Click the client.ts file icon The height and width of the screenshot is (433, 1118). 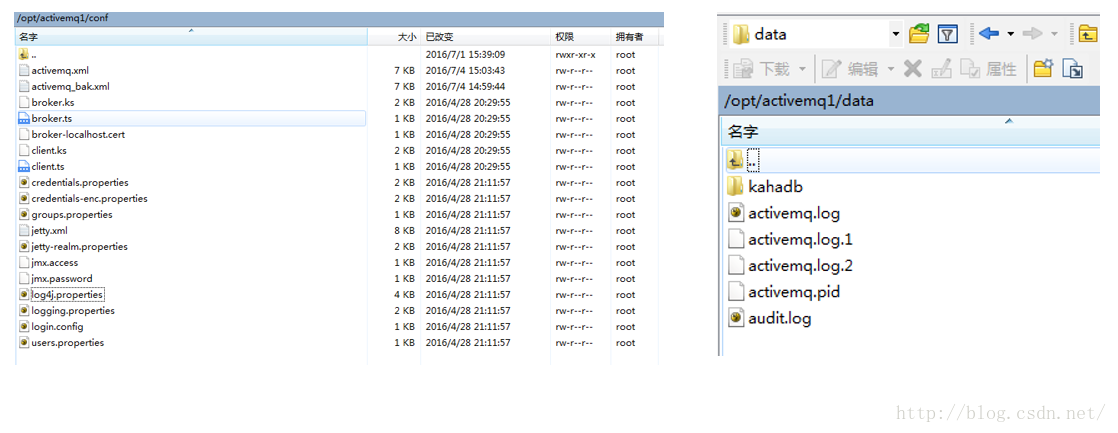[x=24, y=166]
